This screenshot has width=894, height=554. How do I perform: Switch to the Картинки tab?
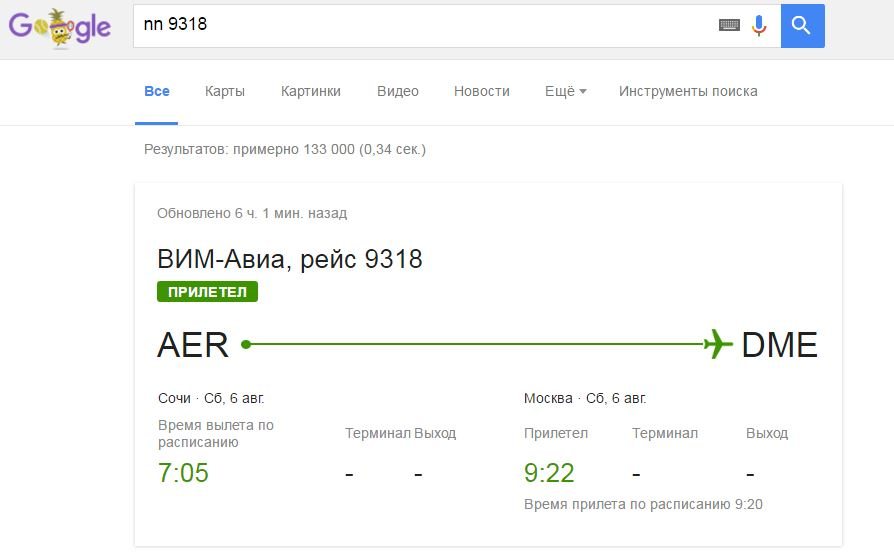coord(311,91)
